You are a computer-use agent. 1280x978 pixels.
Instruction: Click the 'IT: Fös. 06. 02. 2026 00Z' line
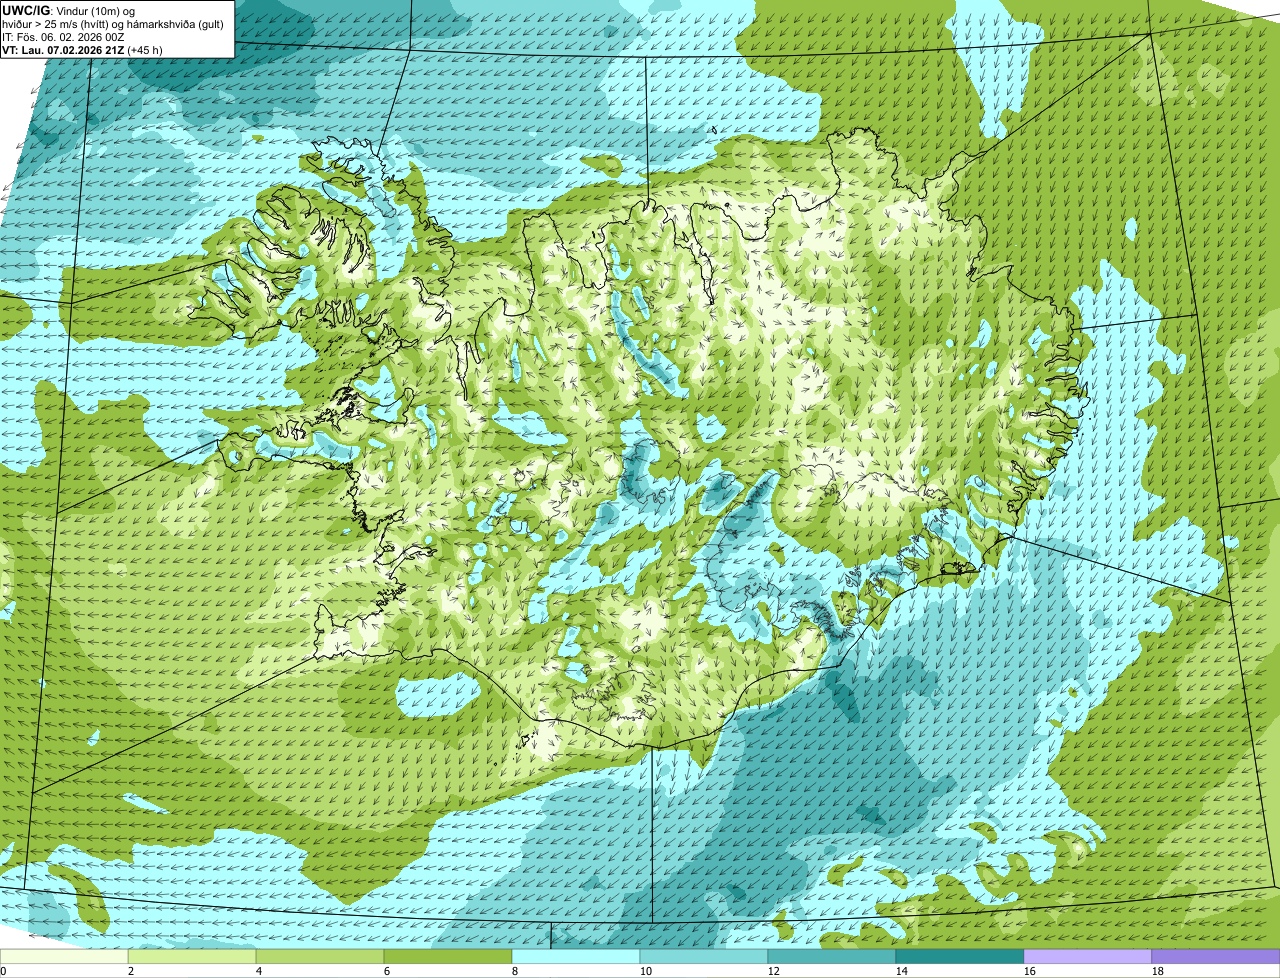64,37
